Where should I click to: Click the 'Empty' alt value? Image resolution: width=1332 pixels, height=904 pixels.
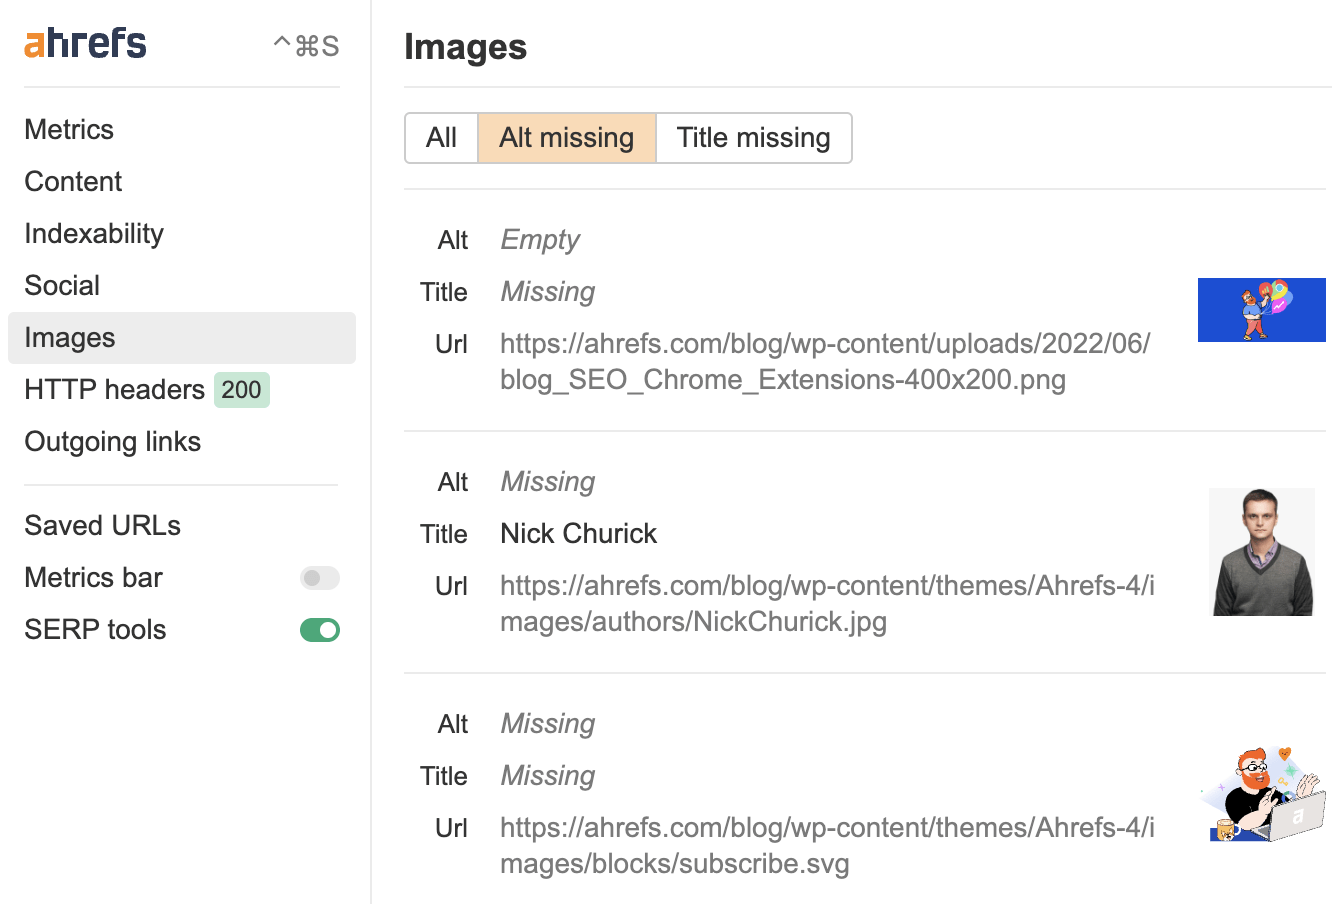click(540, 240)
